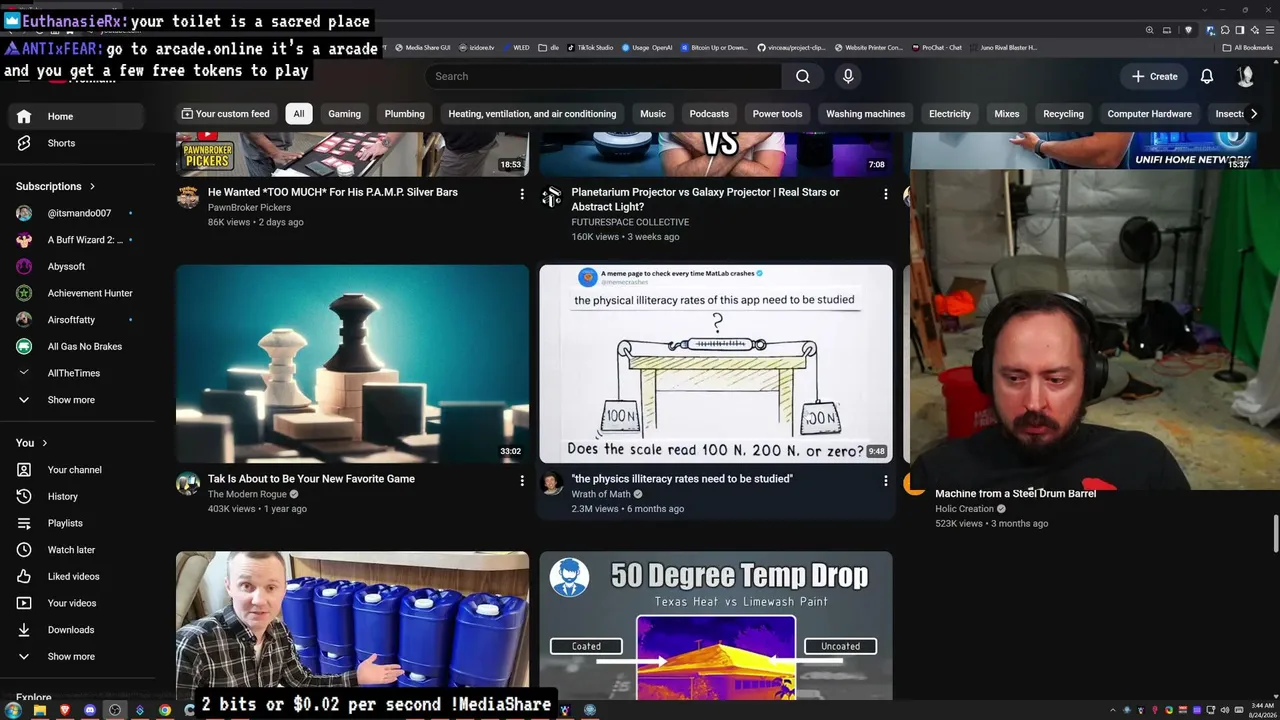This screenshot has width=1280, height=720.
Task: Open options menu for PawnBroker silver bars video
Action: point(521,194)
